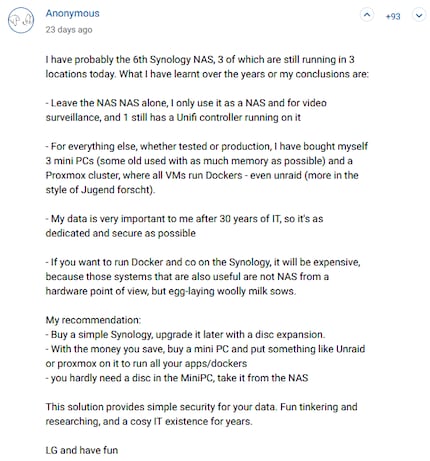Click the 'This solution provides simple security' paragraph
Image resolution: width=430 pixels, height=461 pixels.
coord(201,414)
